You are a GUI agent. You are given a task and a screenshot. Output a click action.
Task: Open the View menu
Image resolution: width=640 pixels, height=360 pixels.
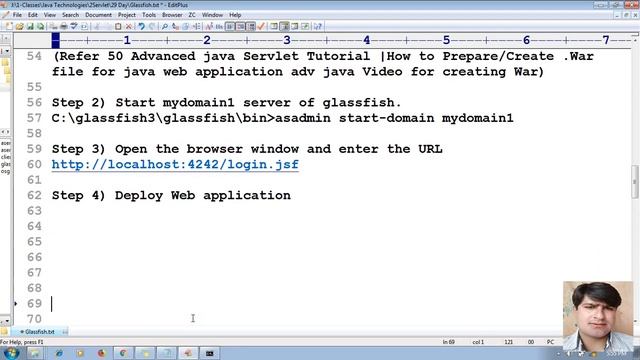click(50, 15)
